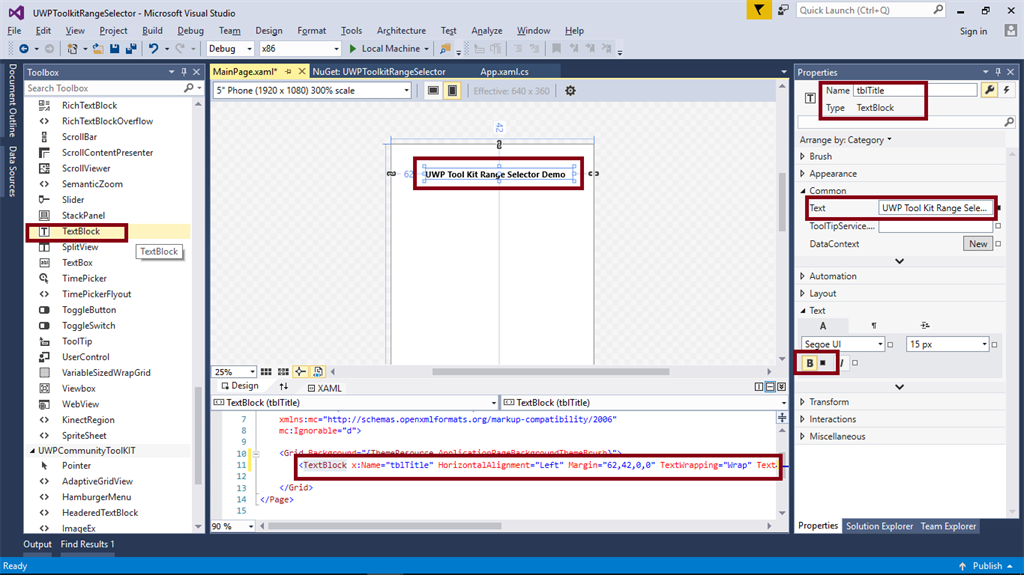Expand the Brush property category
Image resolution: width=1024 pixels, height=575 pixels.
[803, 156]
